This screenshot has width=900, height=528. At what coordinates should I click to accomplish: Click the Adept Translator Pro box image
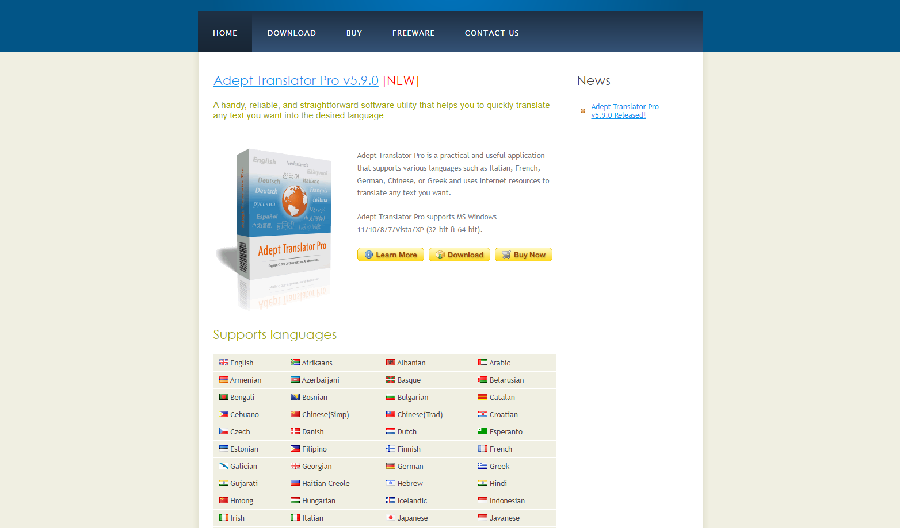click(x=275, y=220)
